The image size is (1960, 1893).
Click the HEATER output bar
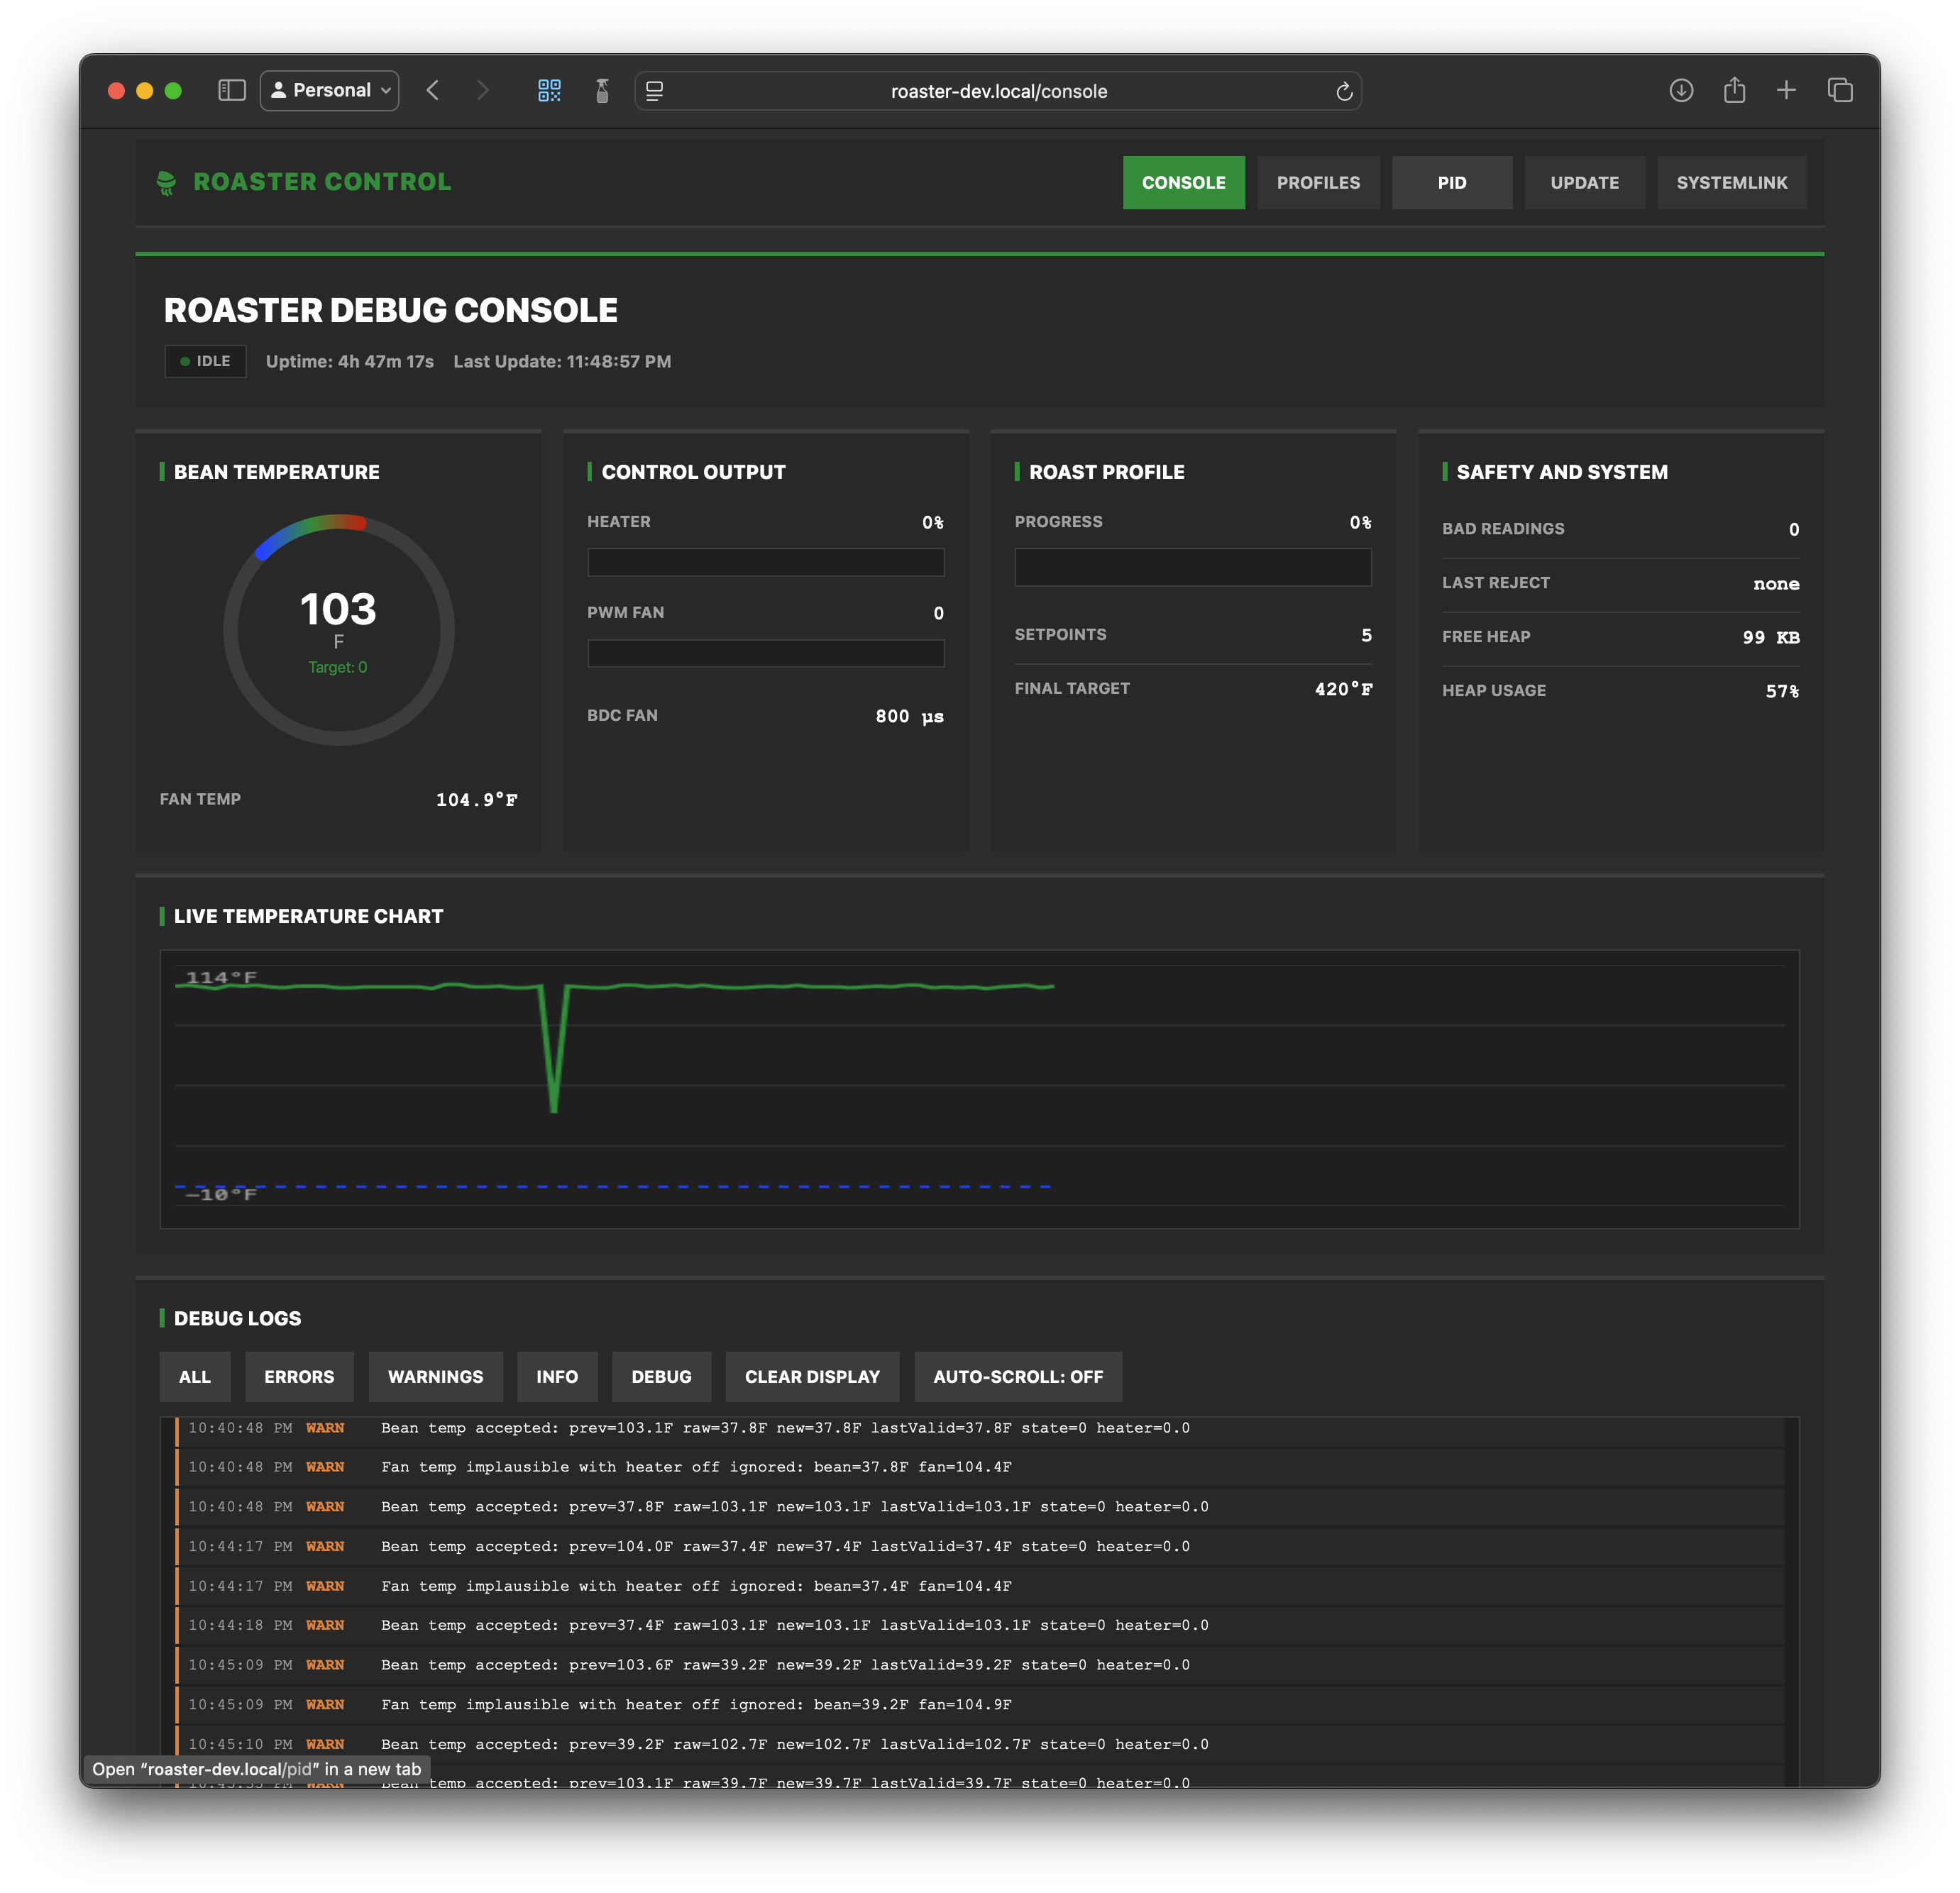coord(766,562)
